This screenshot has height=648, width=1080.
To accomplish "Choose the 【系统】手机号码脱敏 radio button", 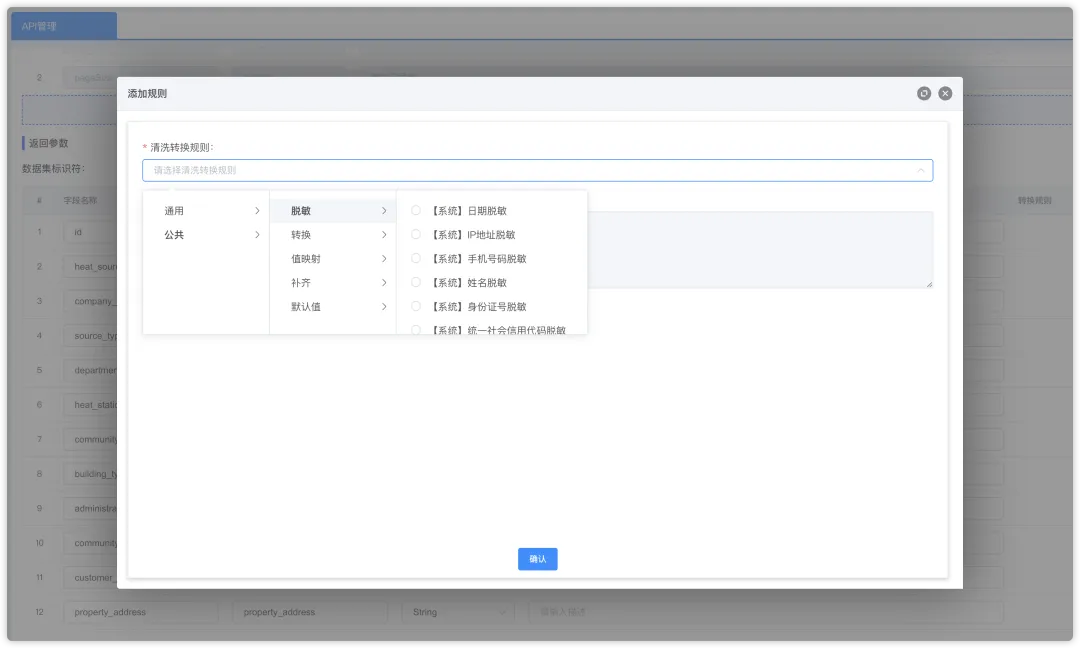I will (416, 259).
